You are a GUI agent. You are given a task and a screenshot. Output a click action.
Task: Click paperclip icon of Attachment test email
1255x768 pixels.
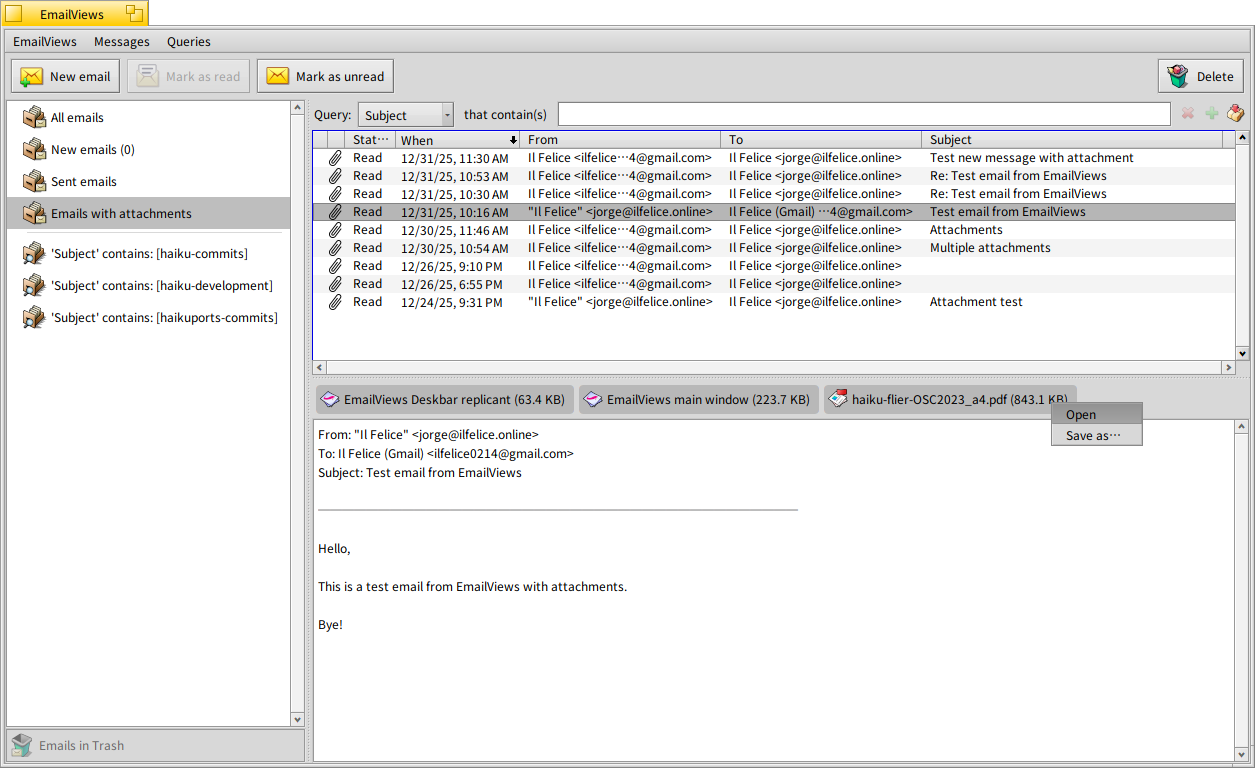pyautogui.click(x=335, y=302)
